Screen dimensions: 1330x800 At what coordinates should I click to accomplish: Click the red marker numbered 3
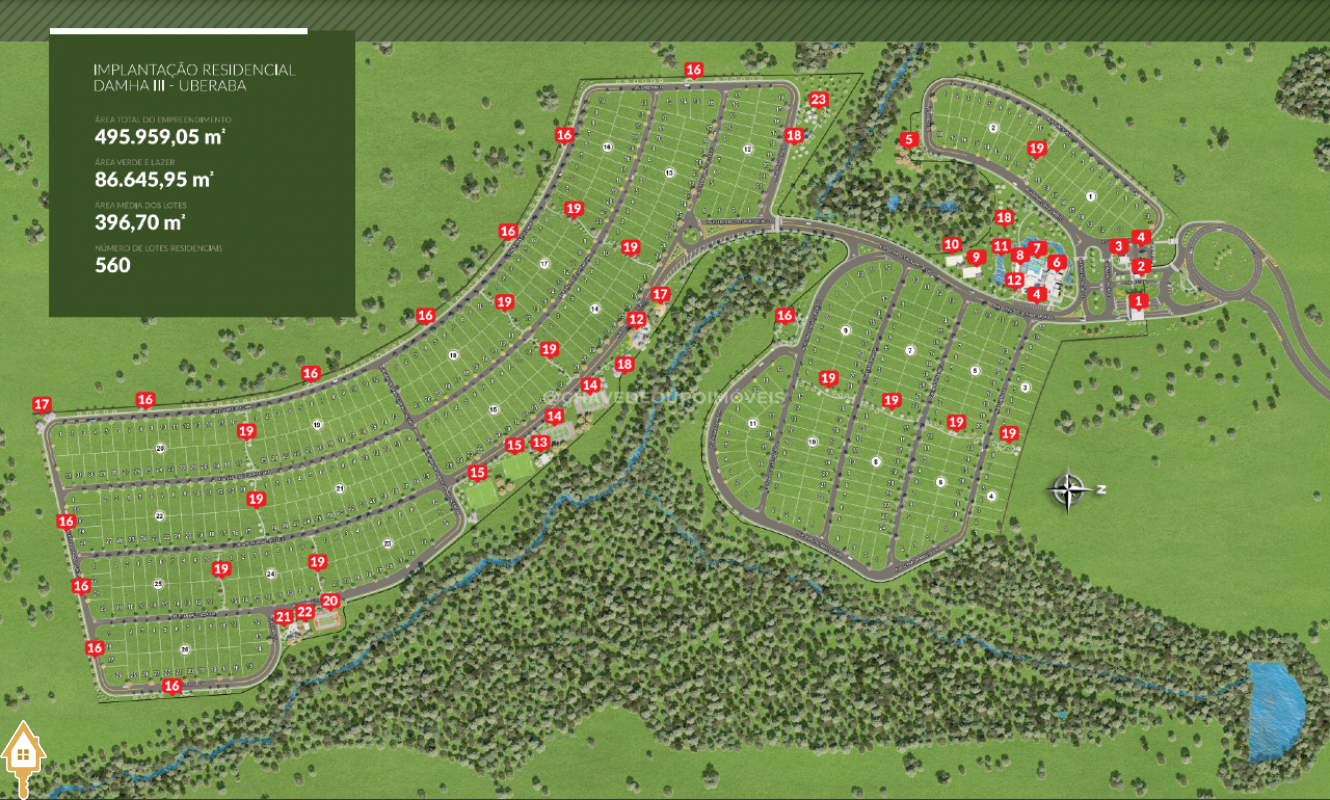click(1118, 246)
